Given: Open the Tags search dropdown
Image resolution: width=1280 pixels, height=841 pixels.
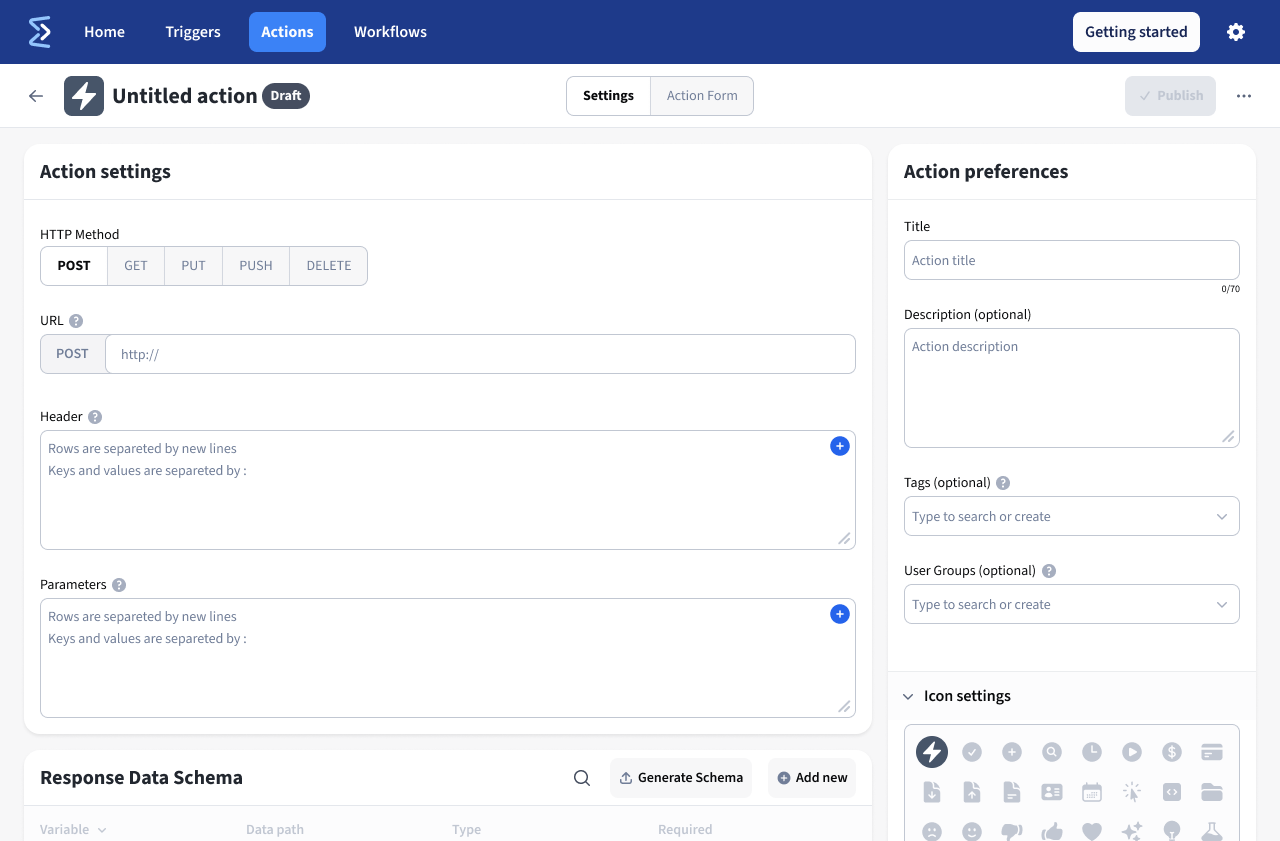Looking at the screenshot, I should [1072, 516].
